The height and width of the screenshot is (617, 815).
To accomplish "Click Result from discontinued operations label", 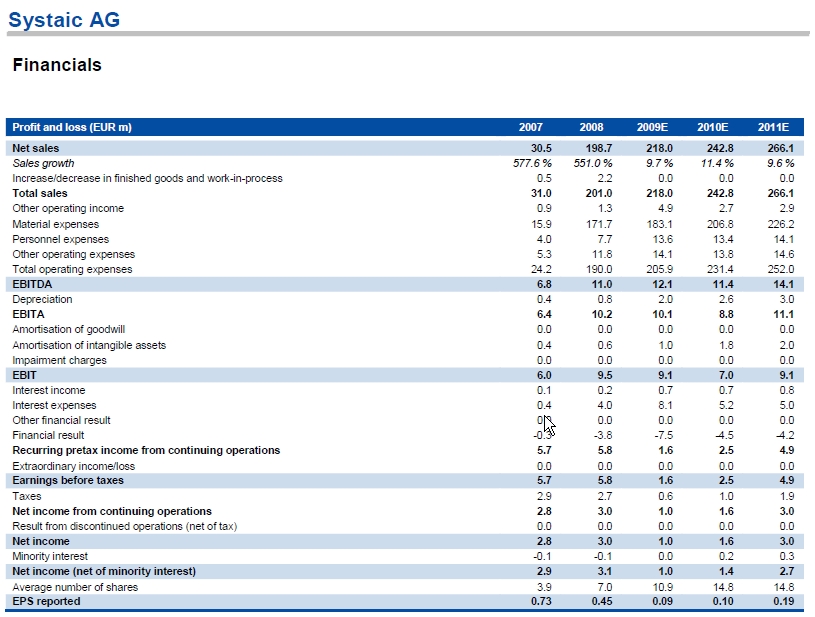I will [125, 527].
